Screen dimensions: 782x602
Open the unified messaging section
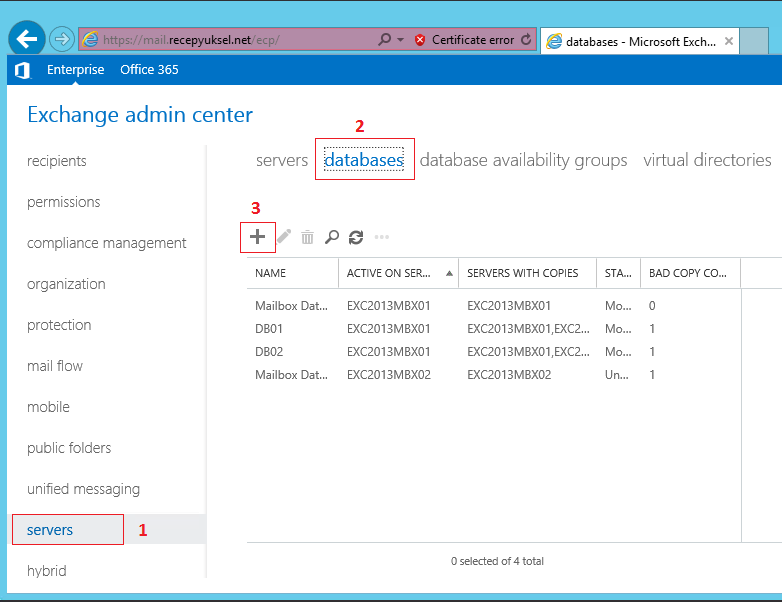(84, 489)
